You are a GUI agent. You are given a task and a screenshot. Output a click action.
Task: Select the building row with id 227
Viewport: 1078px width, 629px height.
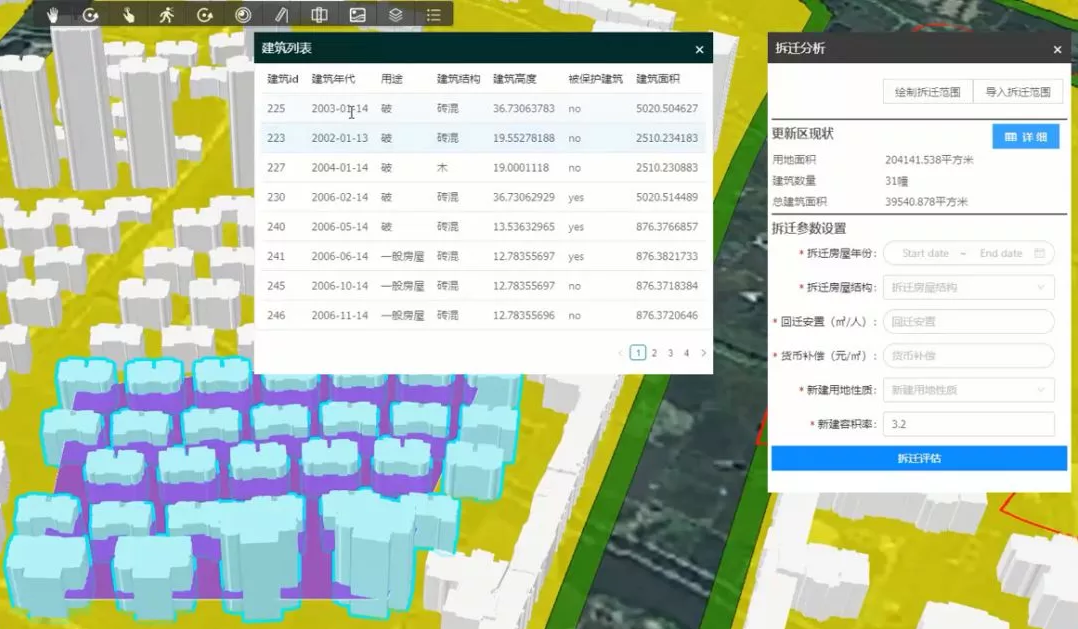click(x=483, y=168)
